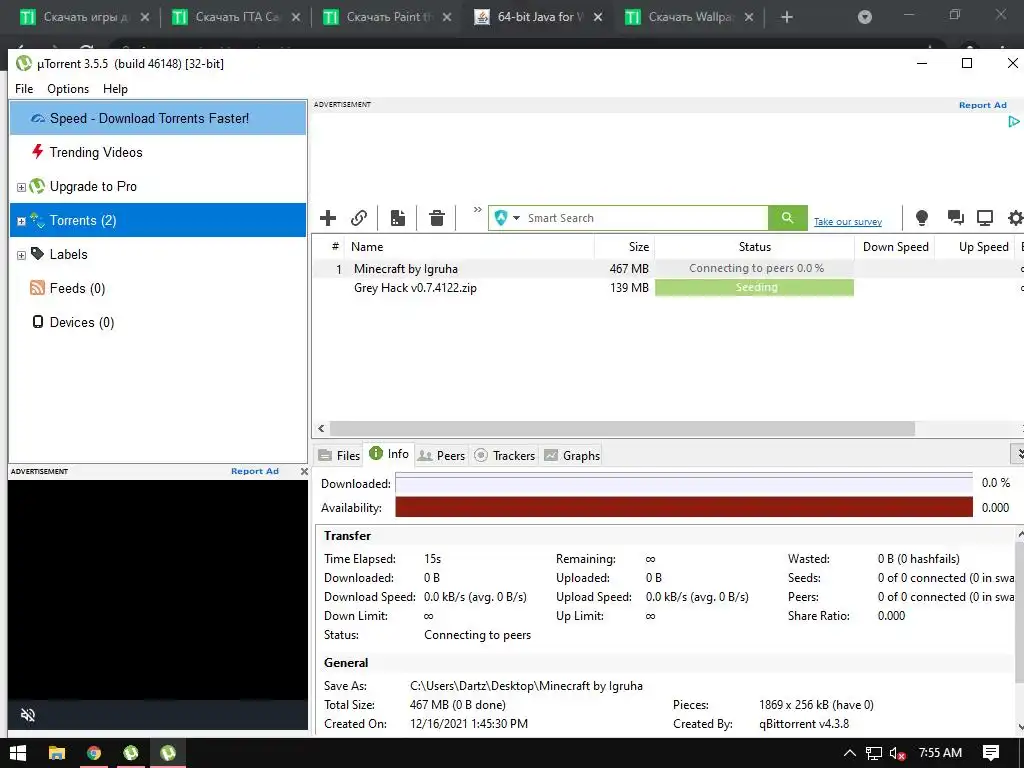
Task: Select Trending Videos in sidebar
Action: click(x=158, y=152)
